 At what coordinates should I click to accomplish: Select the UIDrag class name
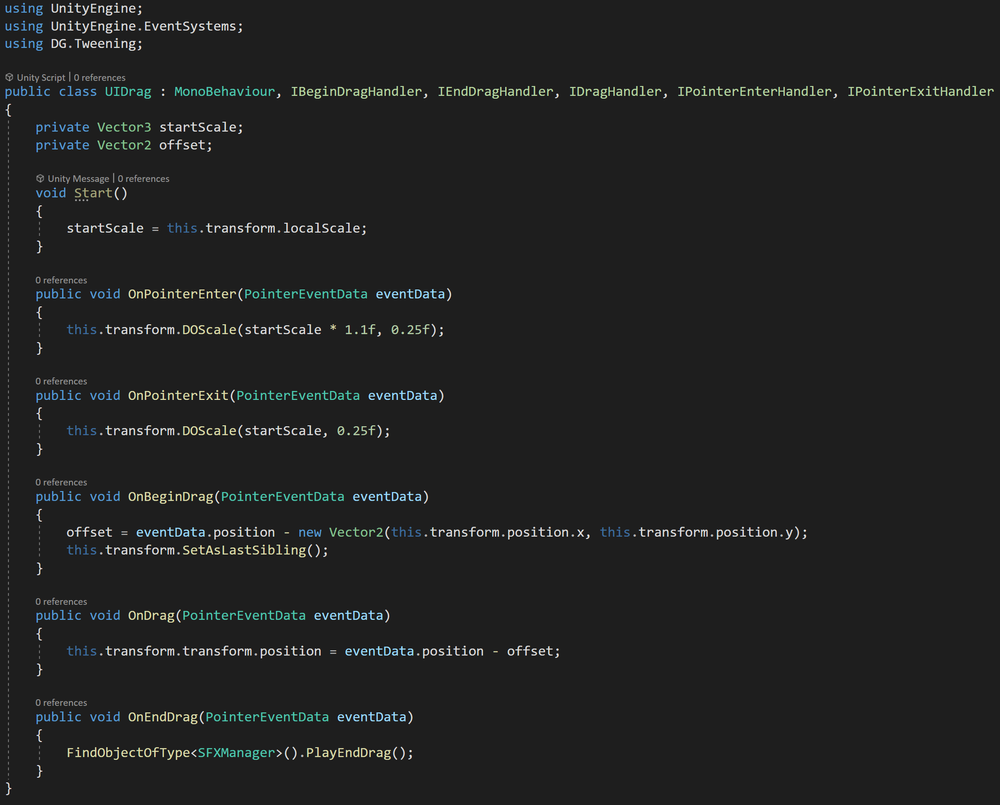[x=127, y=91]
